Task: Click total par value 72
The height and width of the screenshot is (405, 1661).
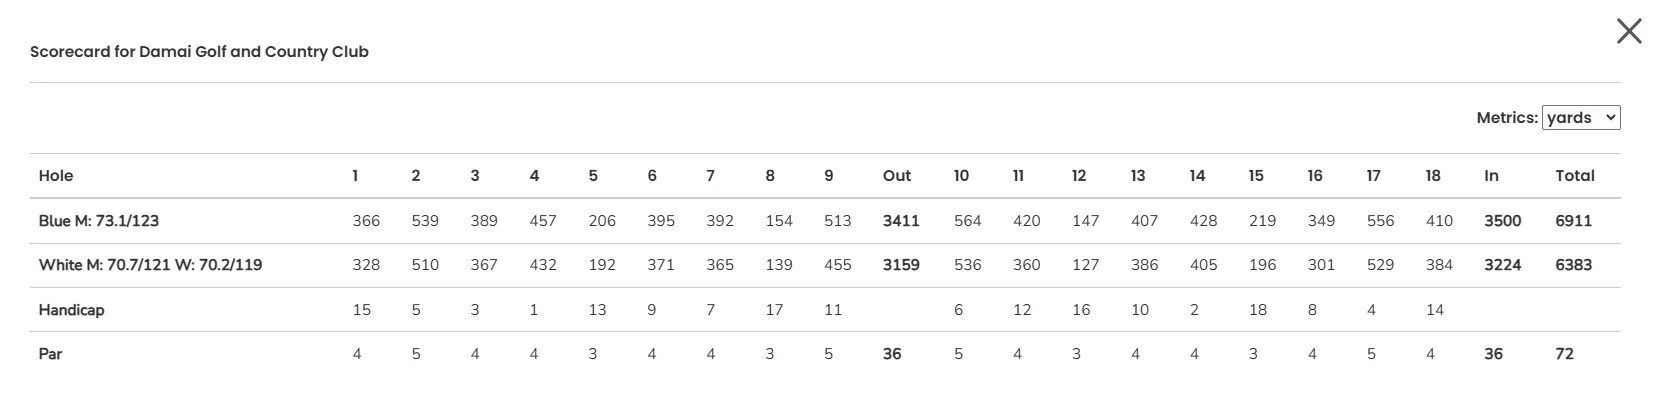Action: [x=1564, y=354]
